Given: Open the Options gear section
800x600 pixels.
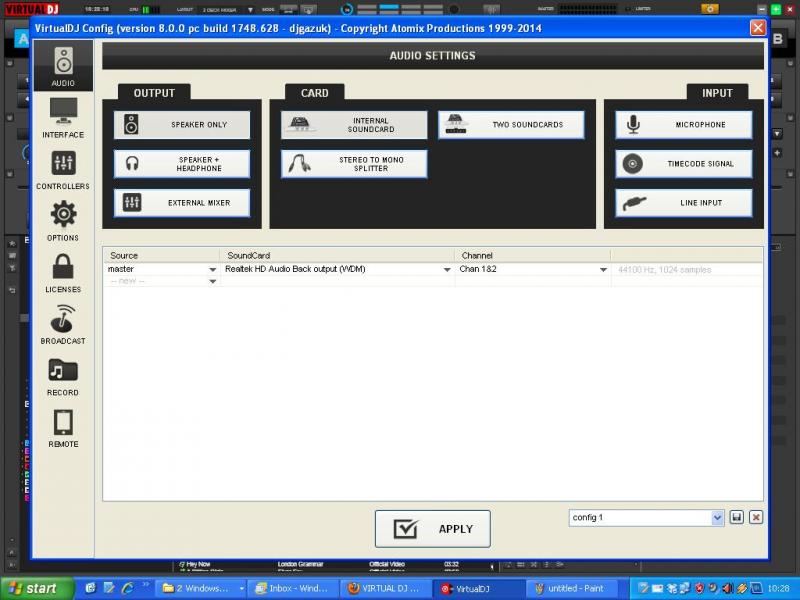Looking at the screenshot, I should point(63,221).
